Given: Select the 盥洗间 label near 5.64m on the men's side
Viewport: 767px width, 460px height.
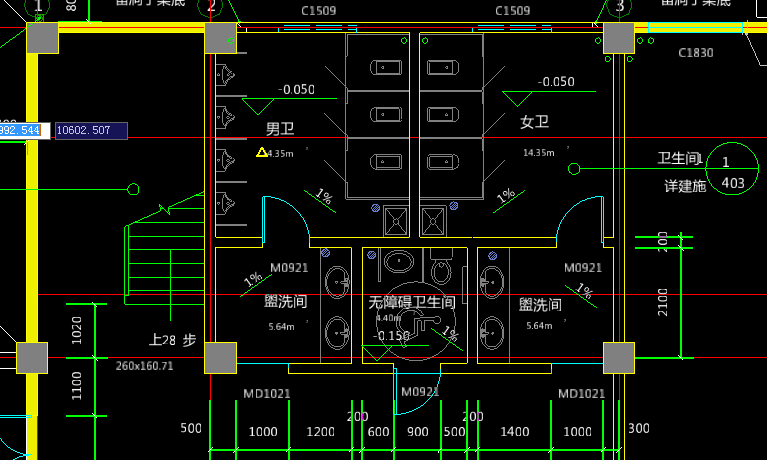Looking at the screenshot, I should coord(286,301).
